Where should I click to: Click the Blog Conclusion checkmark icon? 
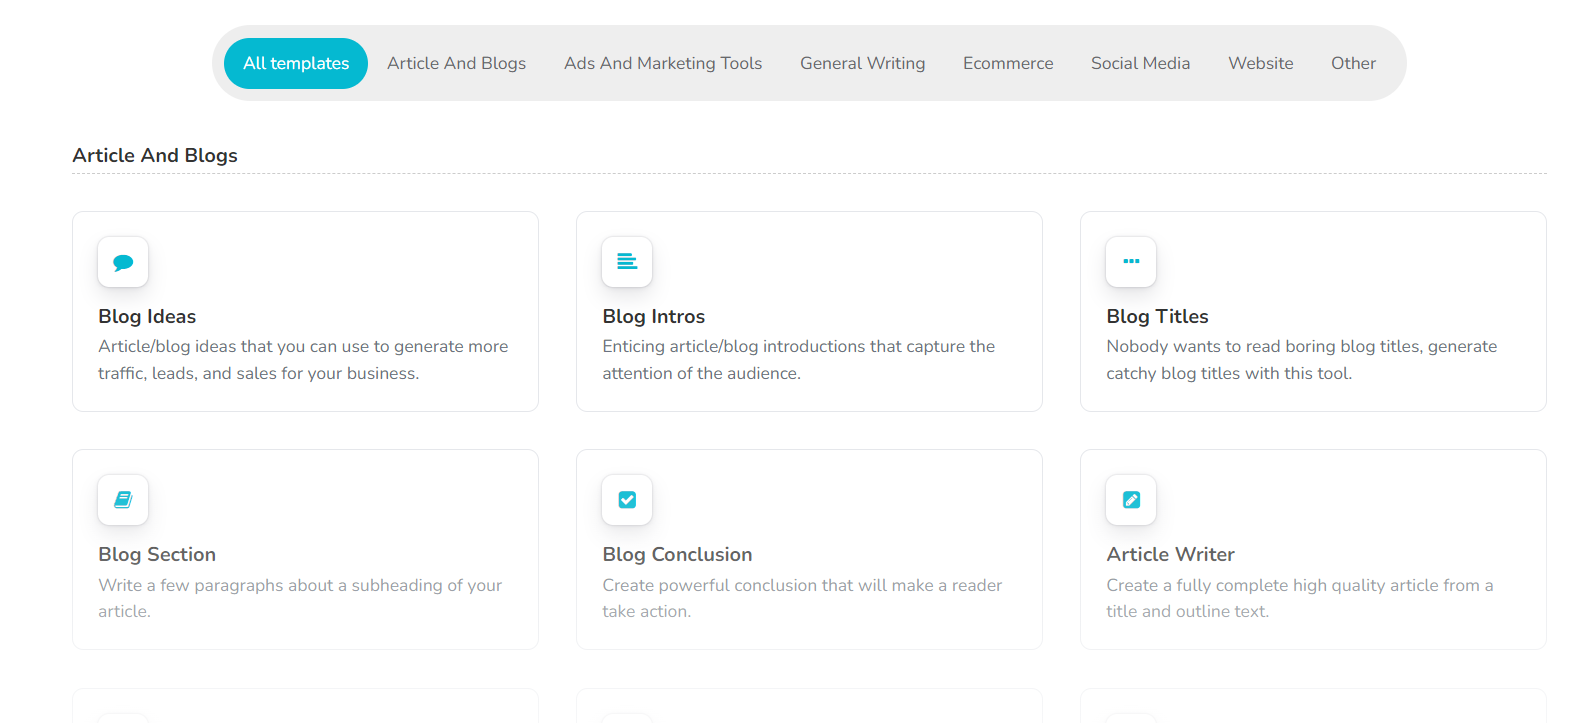click(x=627, y=500)
